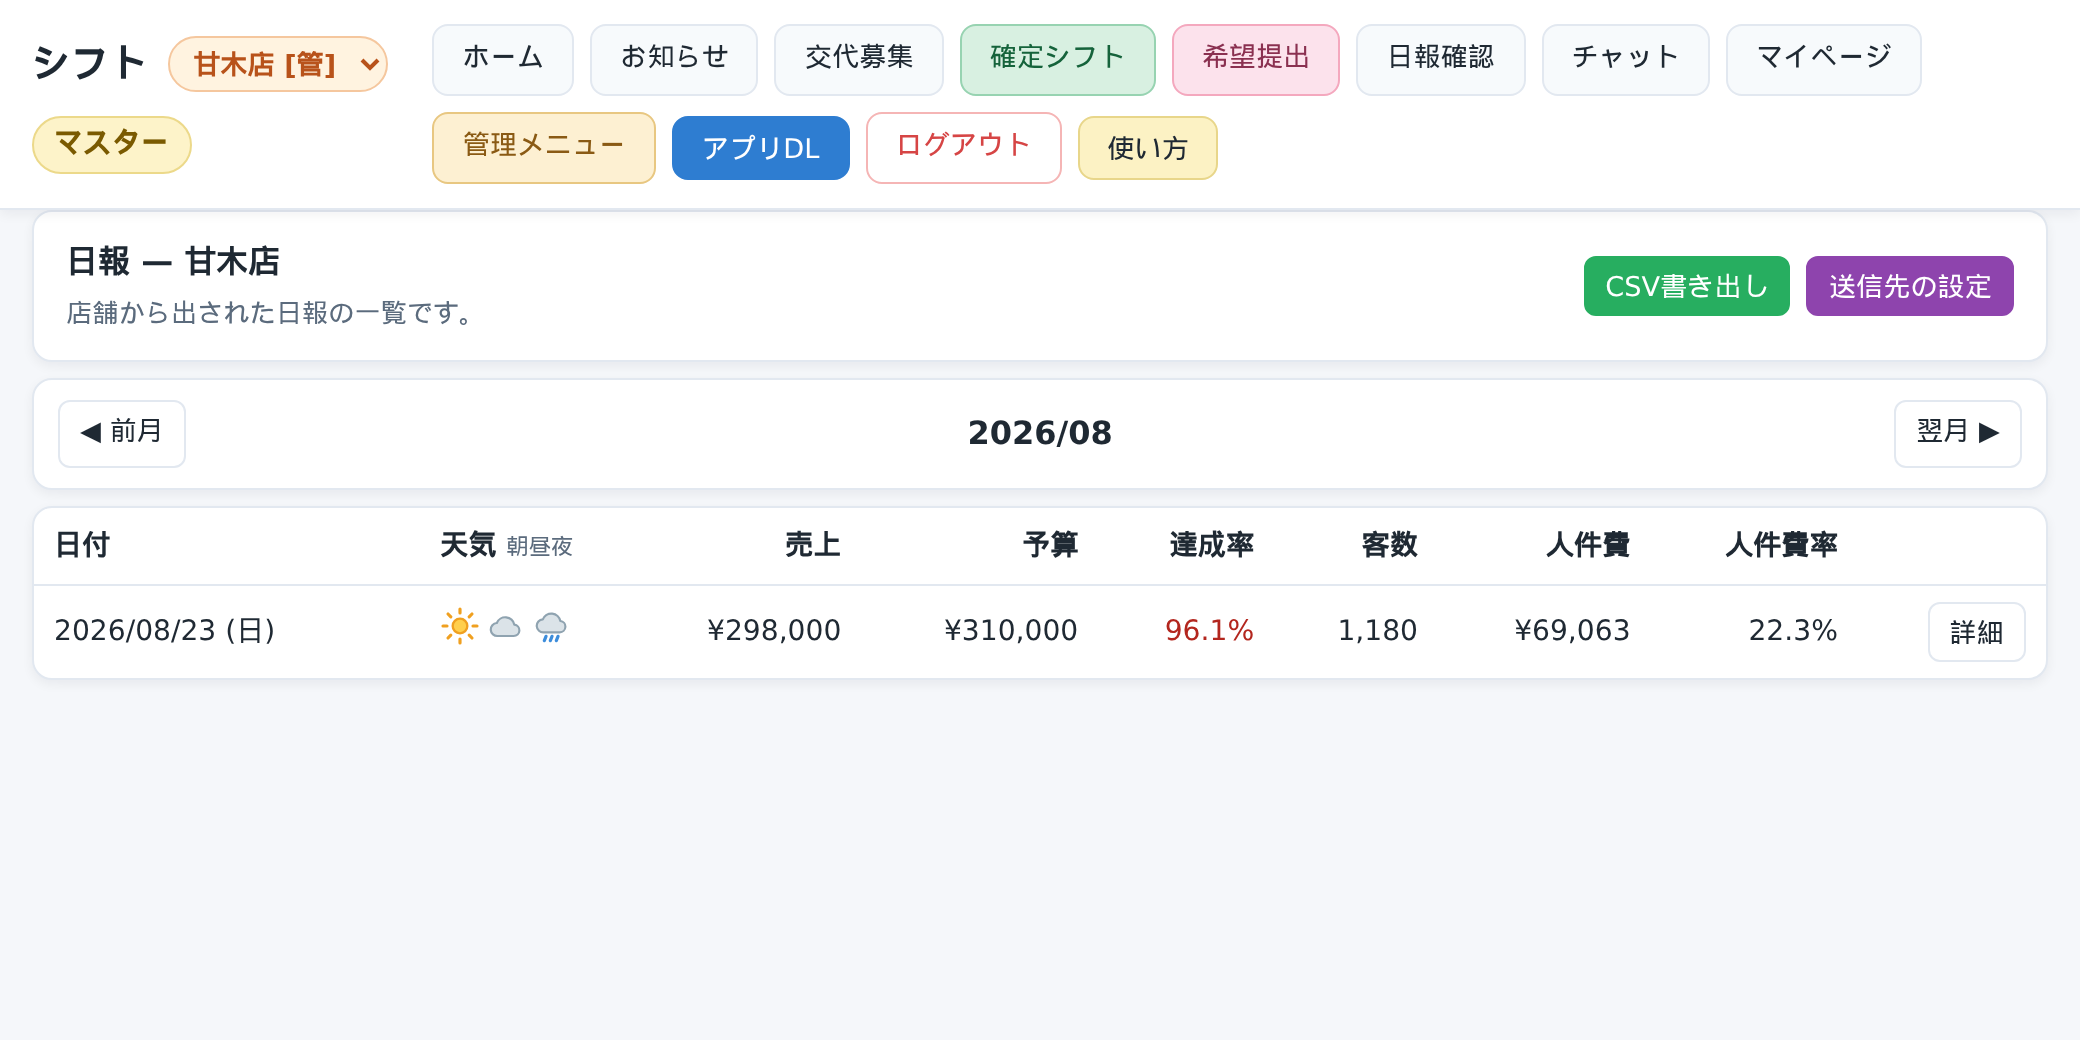Click the achievement rate 96.1%

(1209, 631)
